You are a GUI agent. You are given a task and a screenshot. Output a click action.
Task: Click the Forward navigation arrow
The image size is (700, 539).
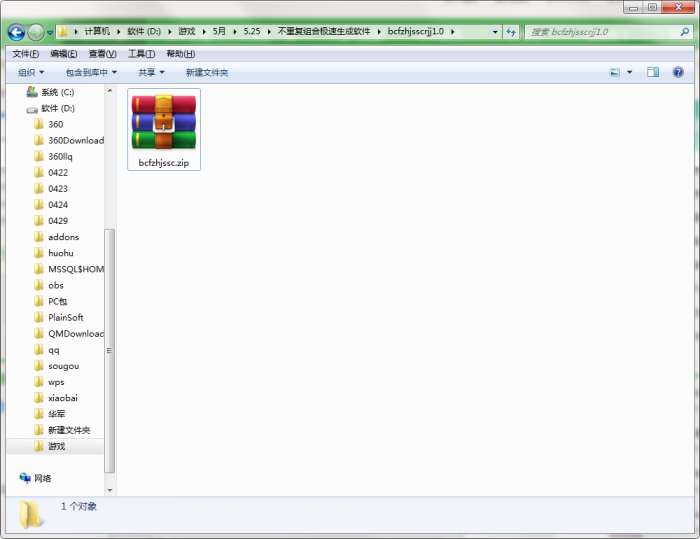pyautogui.click(x=36, y=32)
